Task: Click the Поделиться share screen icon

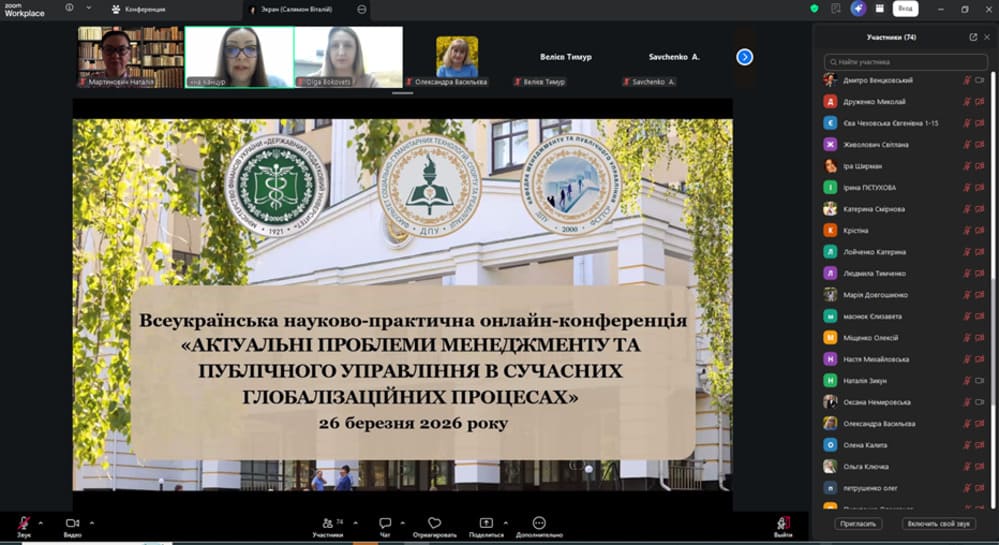Action: pos(485,523)
